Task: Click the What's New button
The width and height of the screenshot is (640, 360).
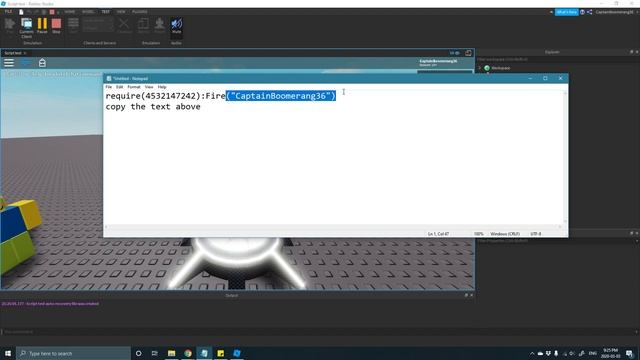Action: (567, 12)
